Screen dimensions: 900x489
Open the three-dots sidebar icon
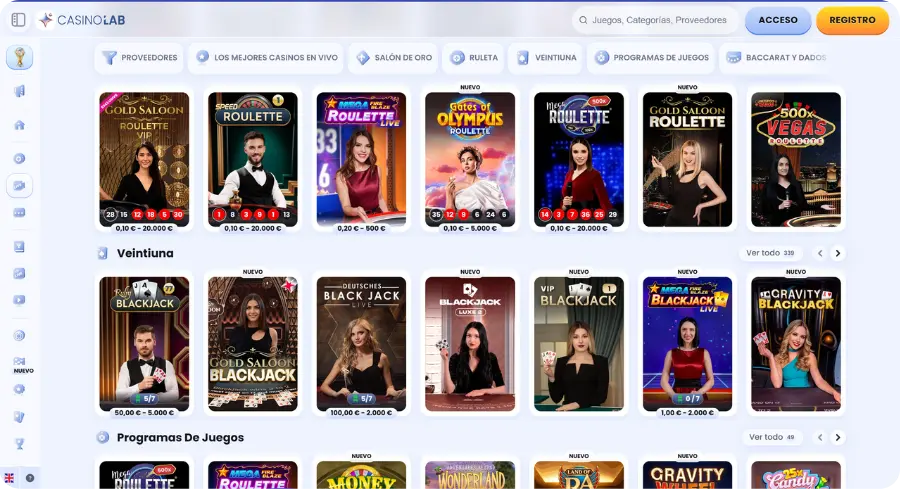coord(20,212)
